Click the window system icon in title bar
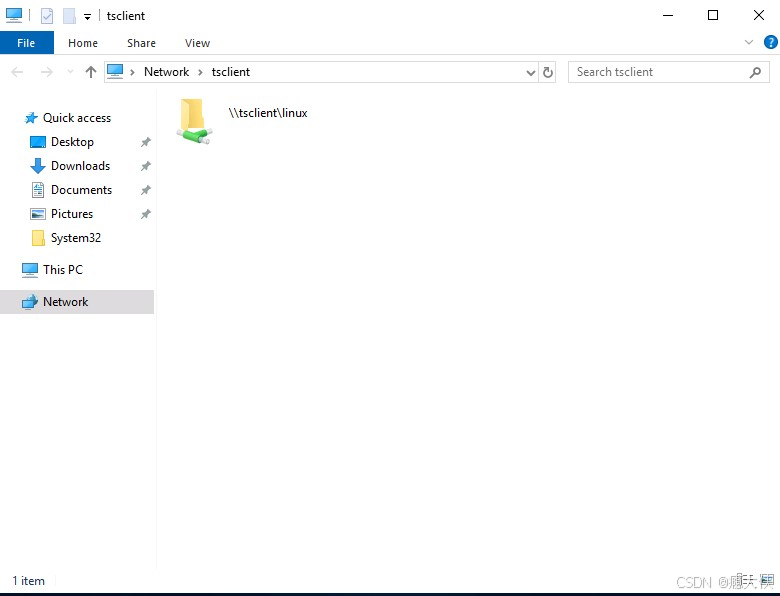The width and height of the screenshot is (780, 596). pos(13,15)
